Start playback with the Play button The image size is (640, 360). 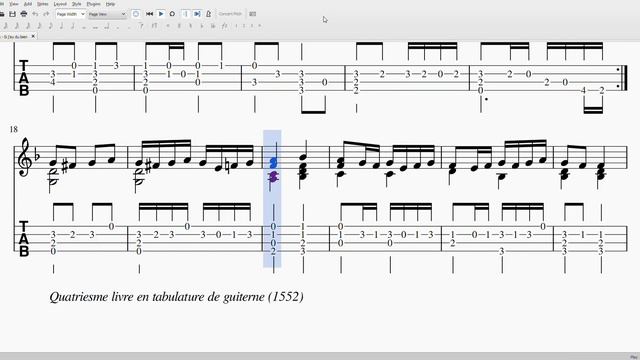coord(161,14)
